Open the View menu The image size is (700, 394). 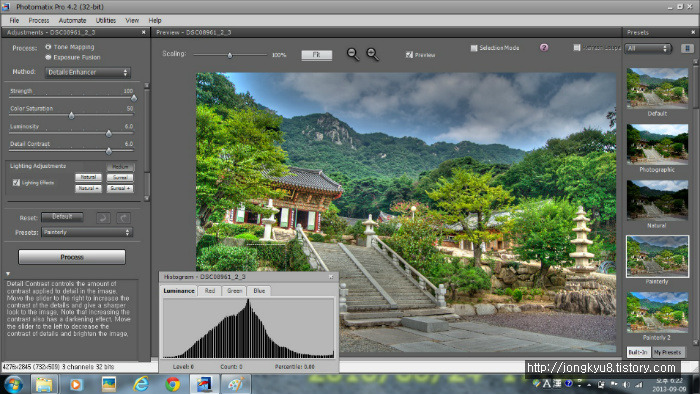pyautogui.click(x=132, y=21)
